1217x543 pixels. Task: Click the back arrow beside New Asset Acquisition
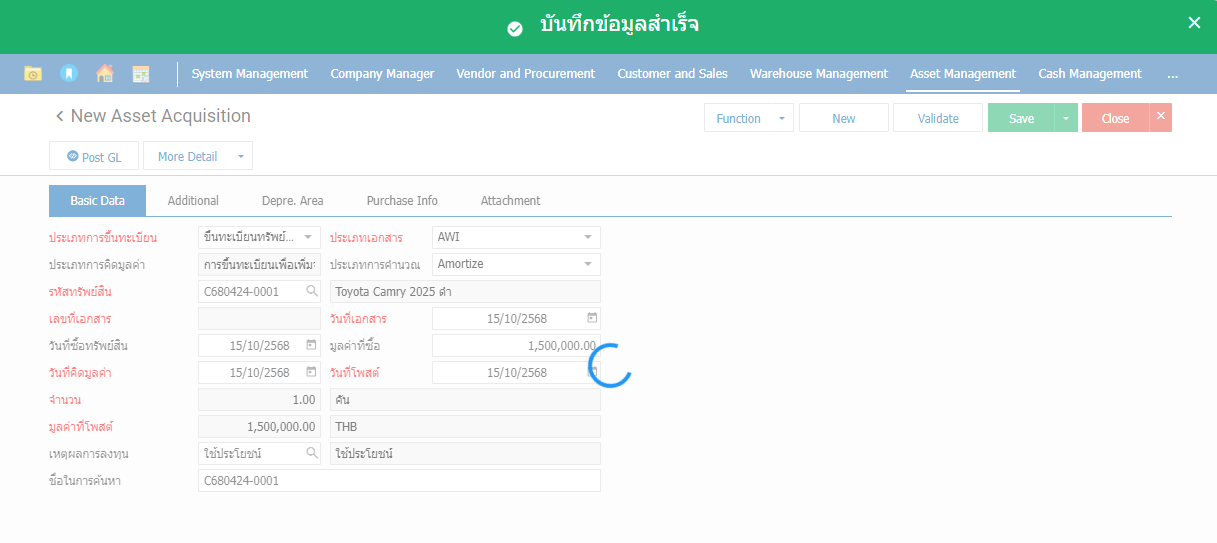[x=59, y=116]
